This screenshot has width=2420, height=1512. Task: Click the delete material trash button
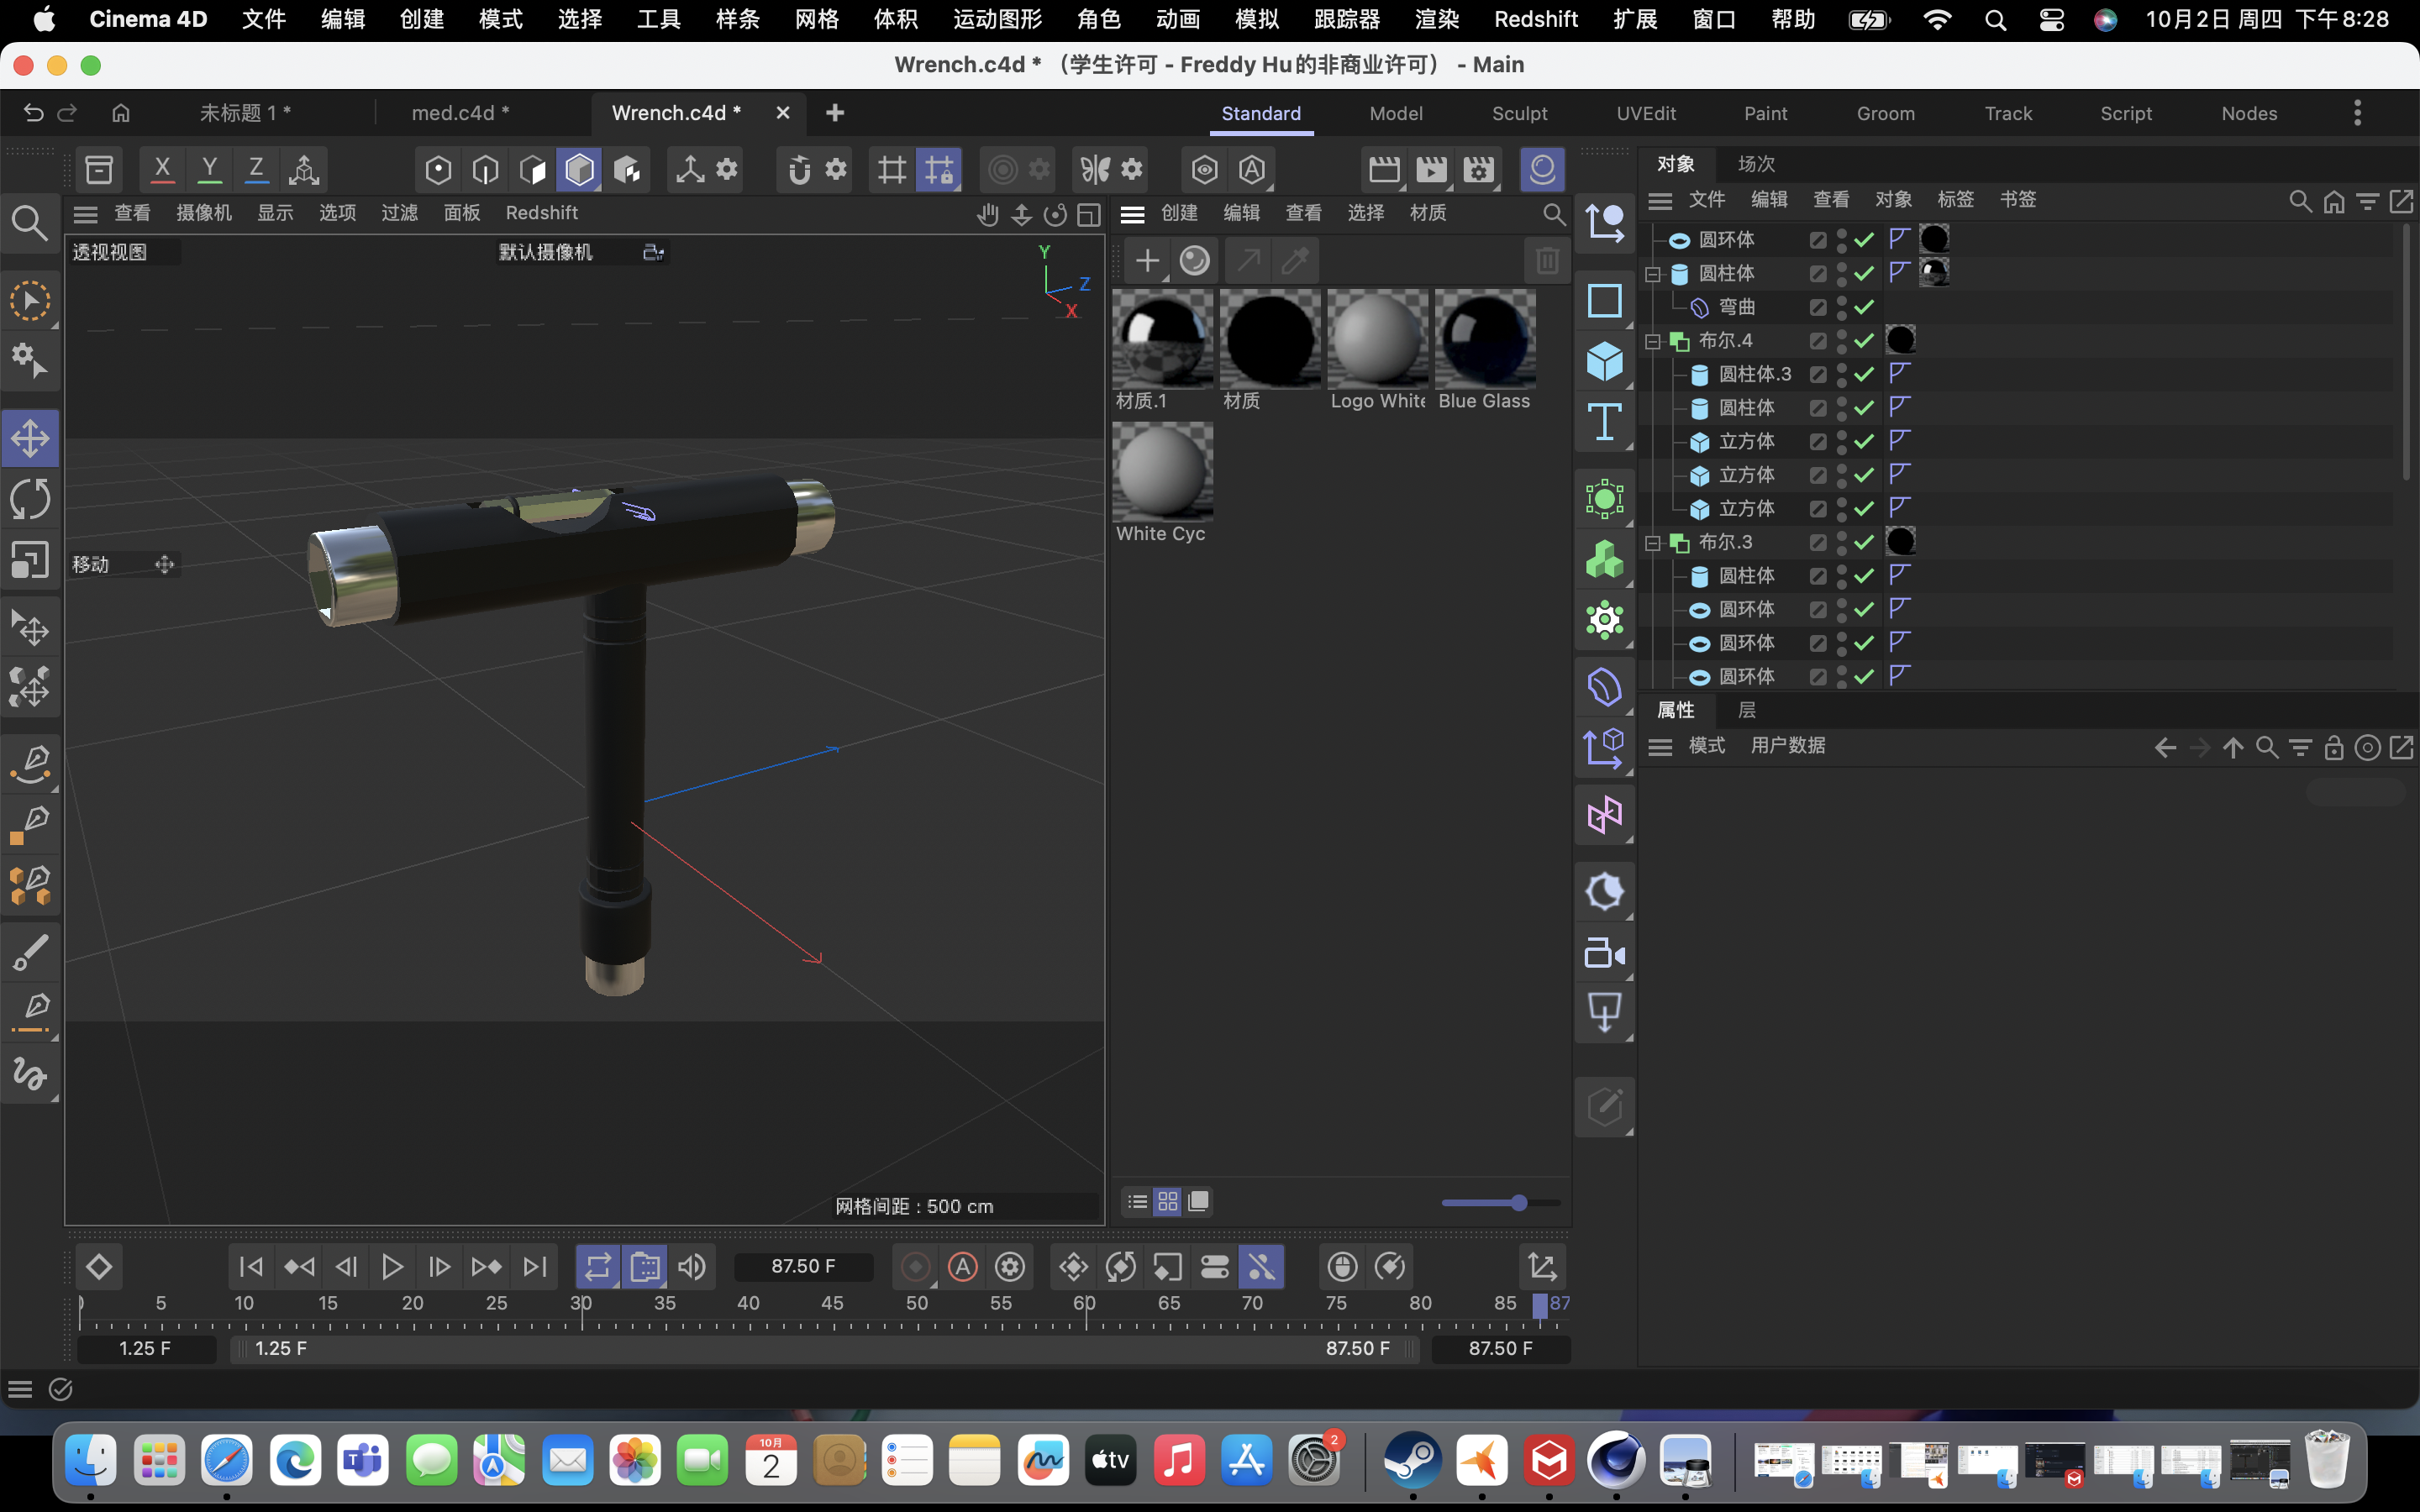pyautogui.click(x=1546, y=260)
